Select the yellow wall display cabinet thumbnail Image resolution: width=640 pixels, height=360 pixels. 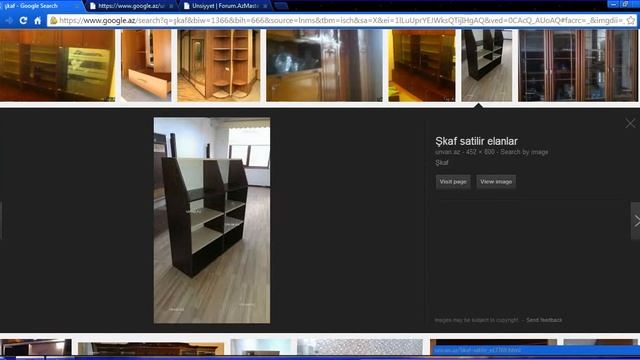pos(422,65)
